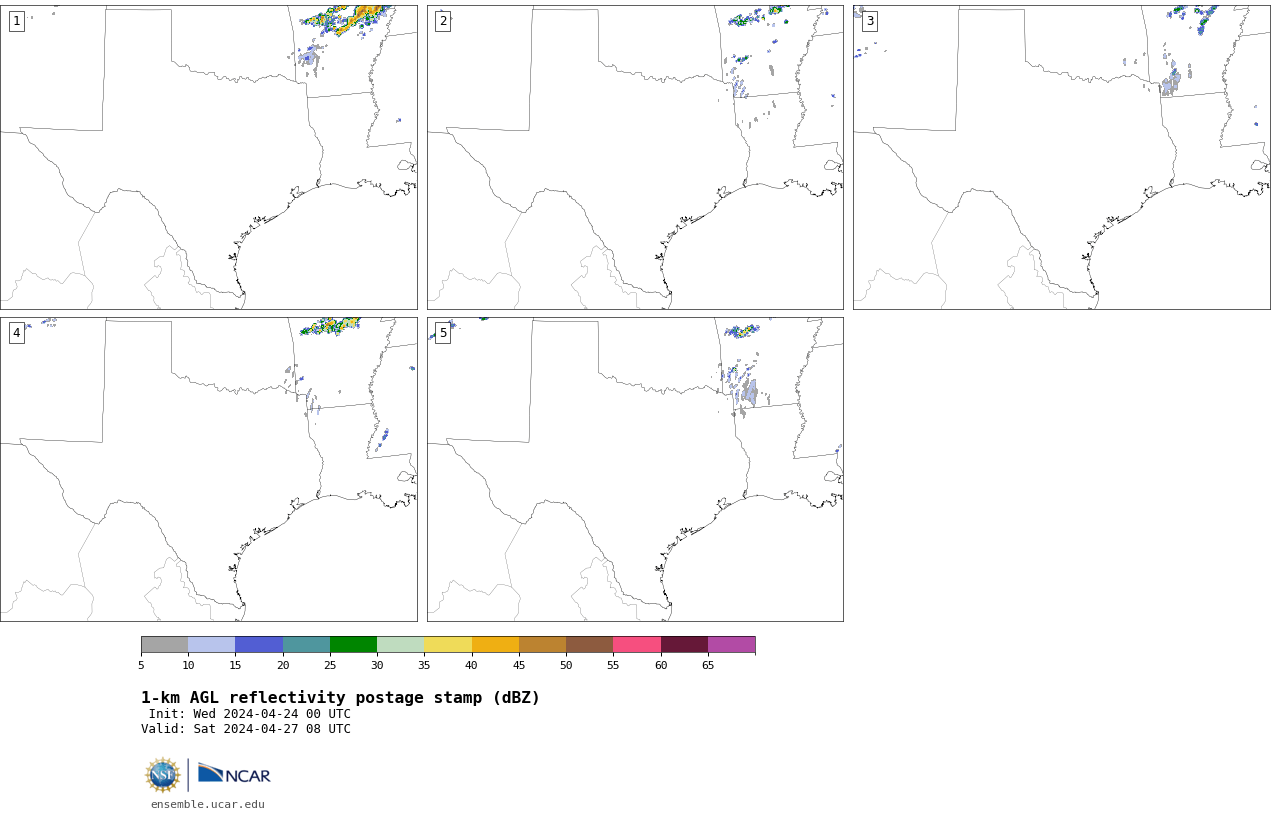The width and height of the screenshot is (1280, 815).
Task: Click the Valid: Sat 2024-04-27 08 UTC text
Action: (x=246, y=729)
